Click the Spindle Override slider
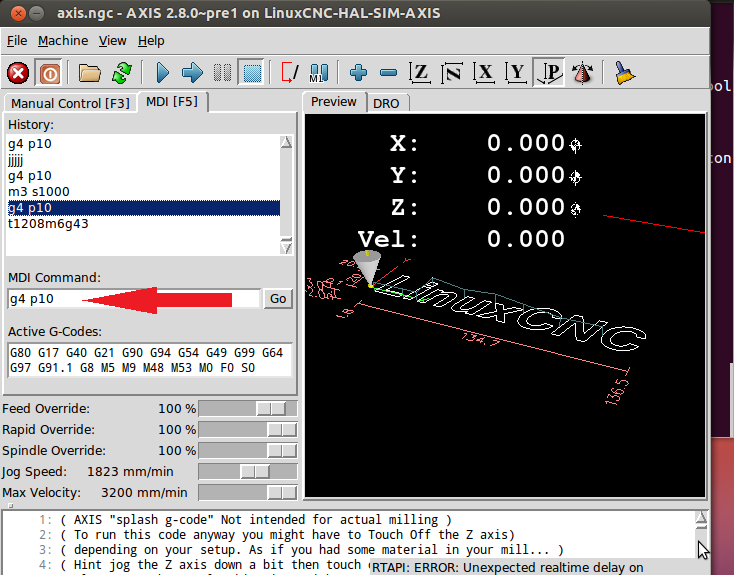The height and width of the screenshot is (575, 734). click(x=248, y=451)
